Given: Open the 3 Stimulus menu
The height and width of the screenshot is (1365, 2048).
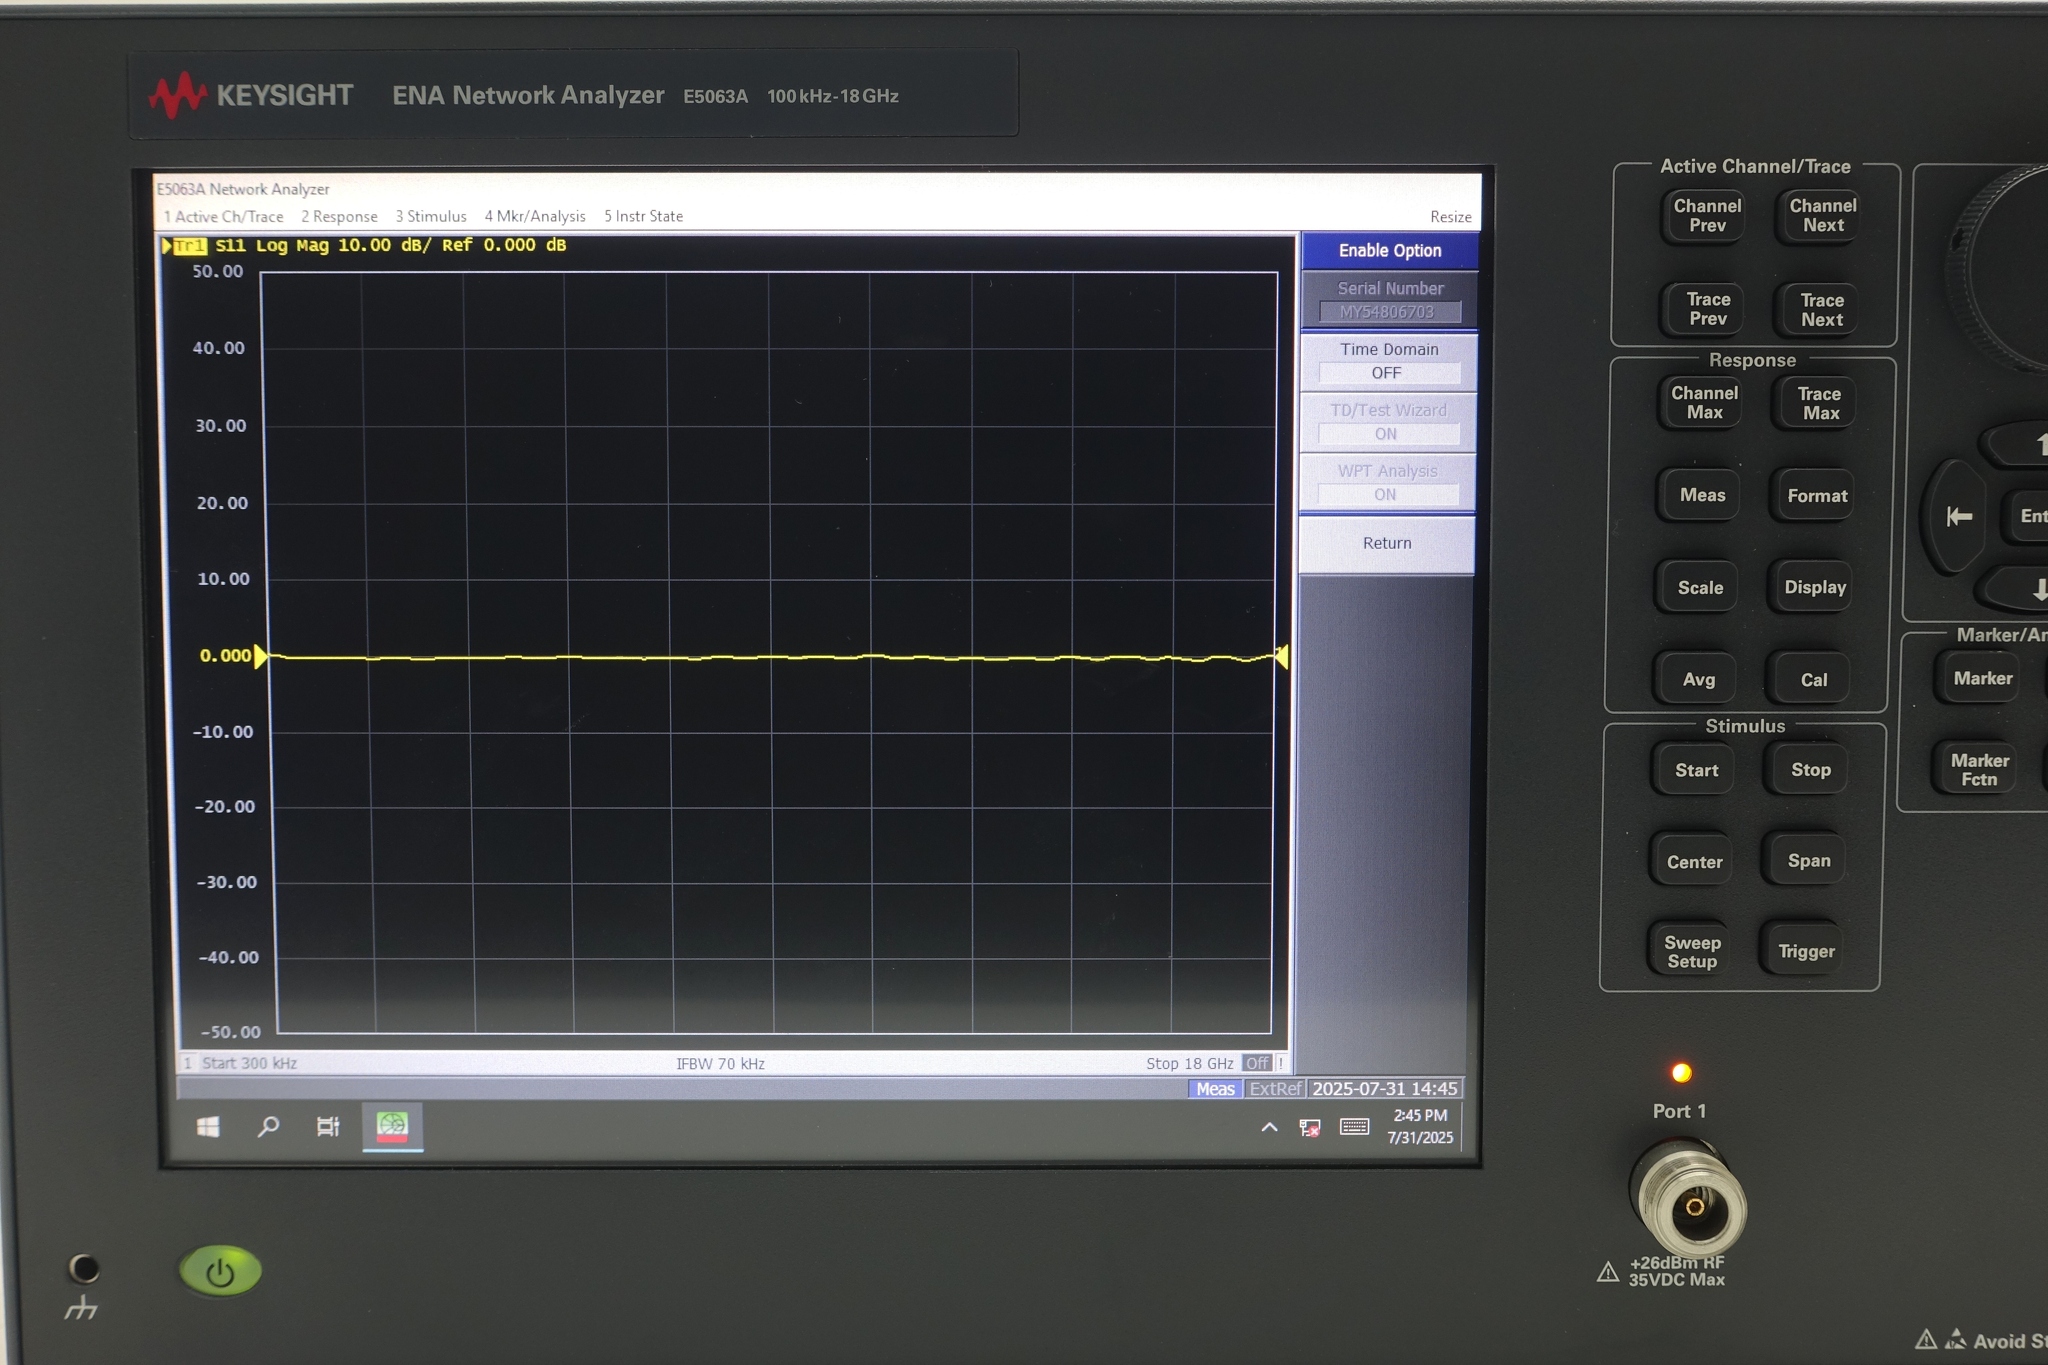Looking at the screenshot, I should click(430, 215).
